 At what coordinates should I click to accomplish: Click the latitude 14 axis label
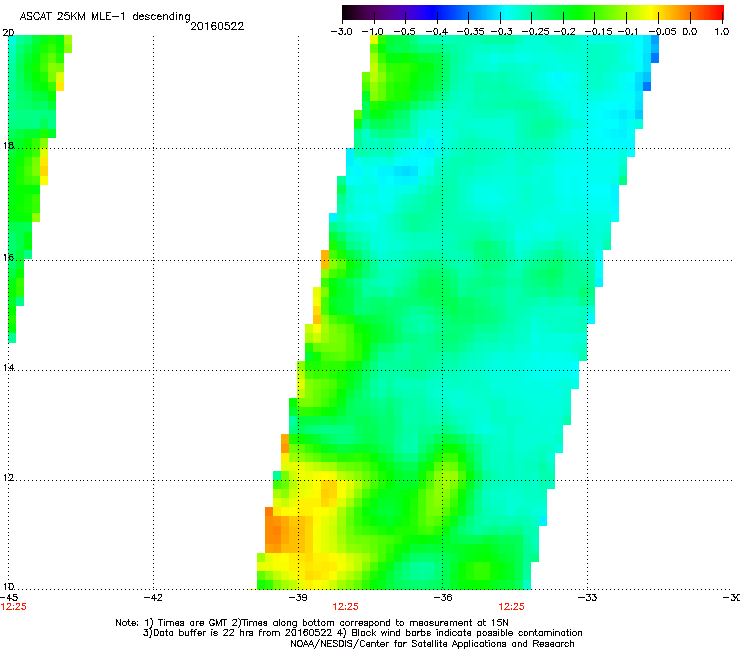[8, 367]
